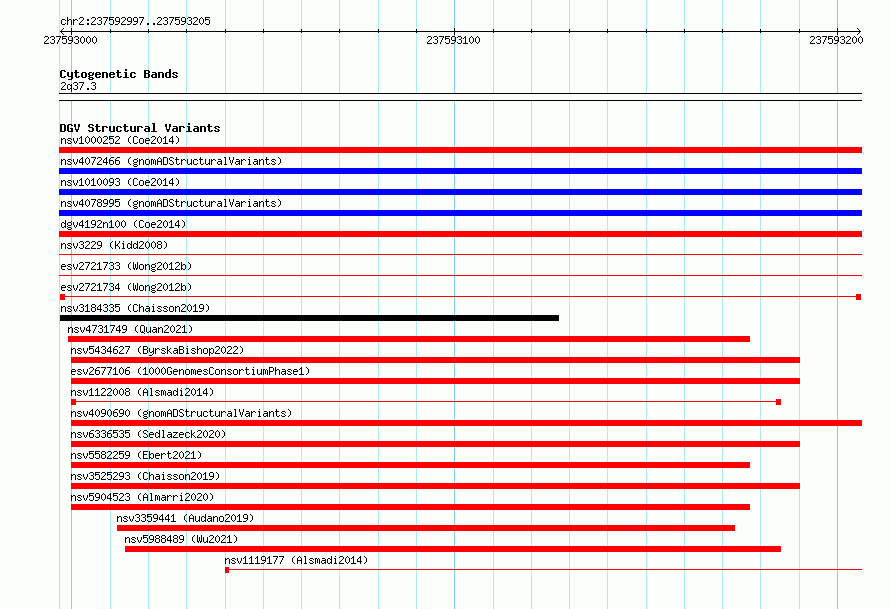Select the red bar under dgv4192n100
Screen dimensions: 890x609
460,234
